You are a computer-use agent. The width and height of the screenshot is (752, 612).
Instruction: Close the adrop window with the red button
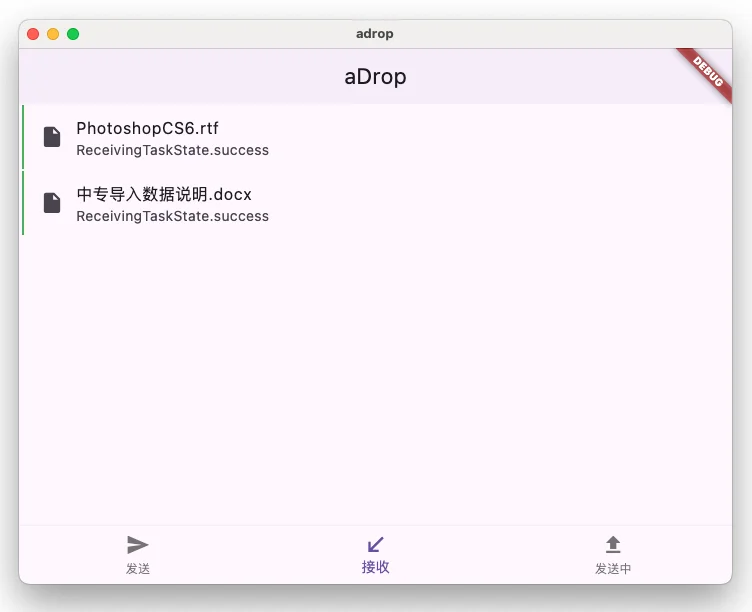click(x=33, y=34)
